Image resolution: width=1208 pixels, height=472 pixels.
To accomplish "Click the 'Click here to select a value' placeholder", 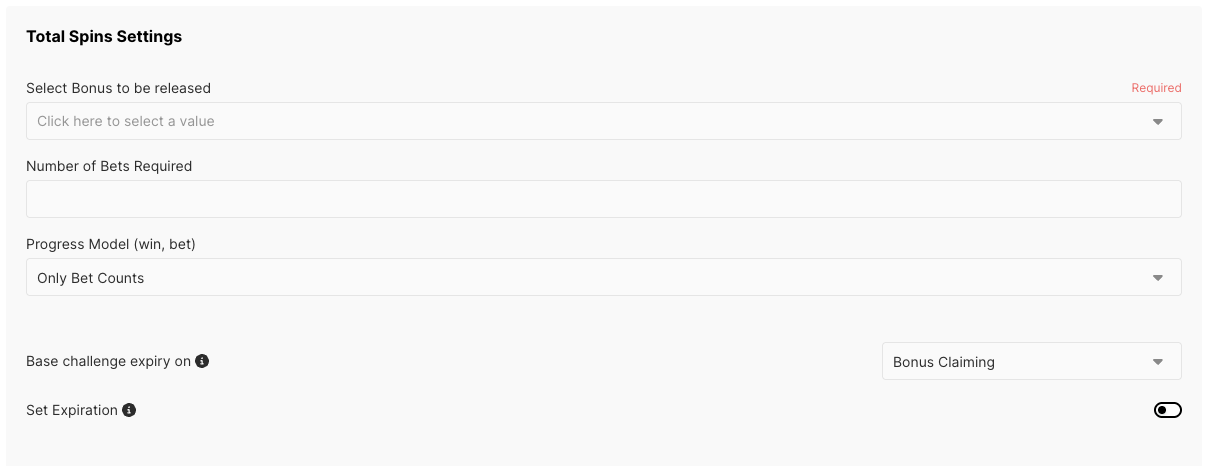I will coord(126,121).
